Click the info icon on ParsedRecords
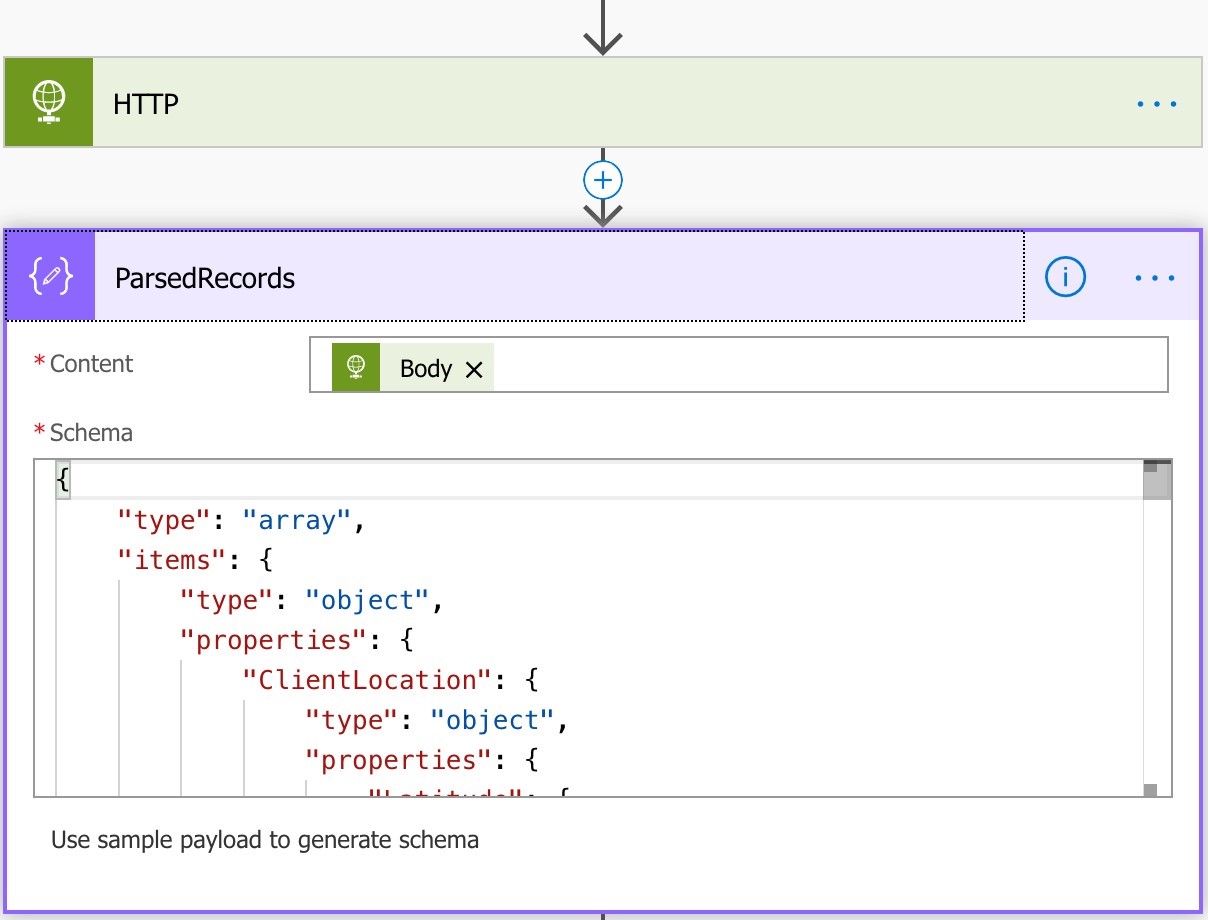1208x920 pixels. (x=1065, y=277)
